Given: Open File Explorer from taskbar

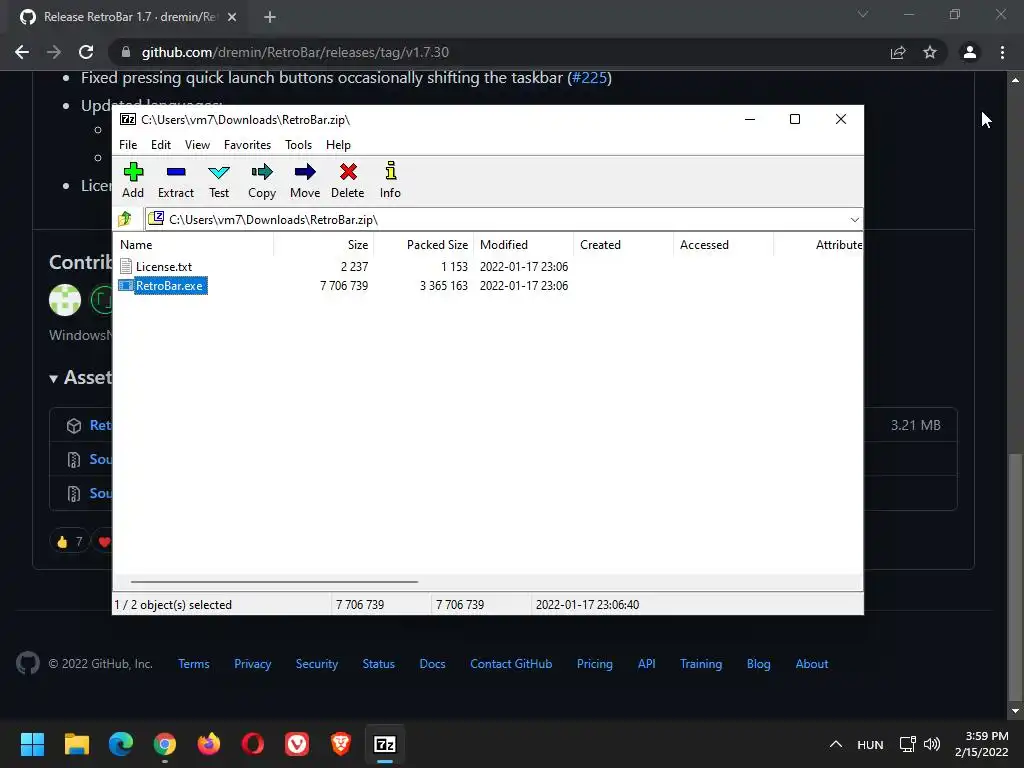Looking at the screenshot, I should coord(76,744).
